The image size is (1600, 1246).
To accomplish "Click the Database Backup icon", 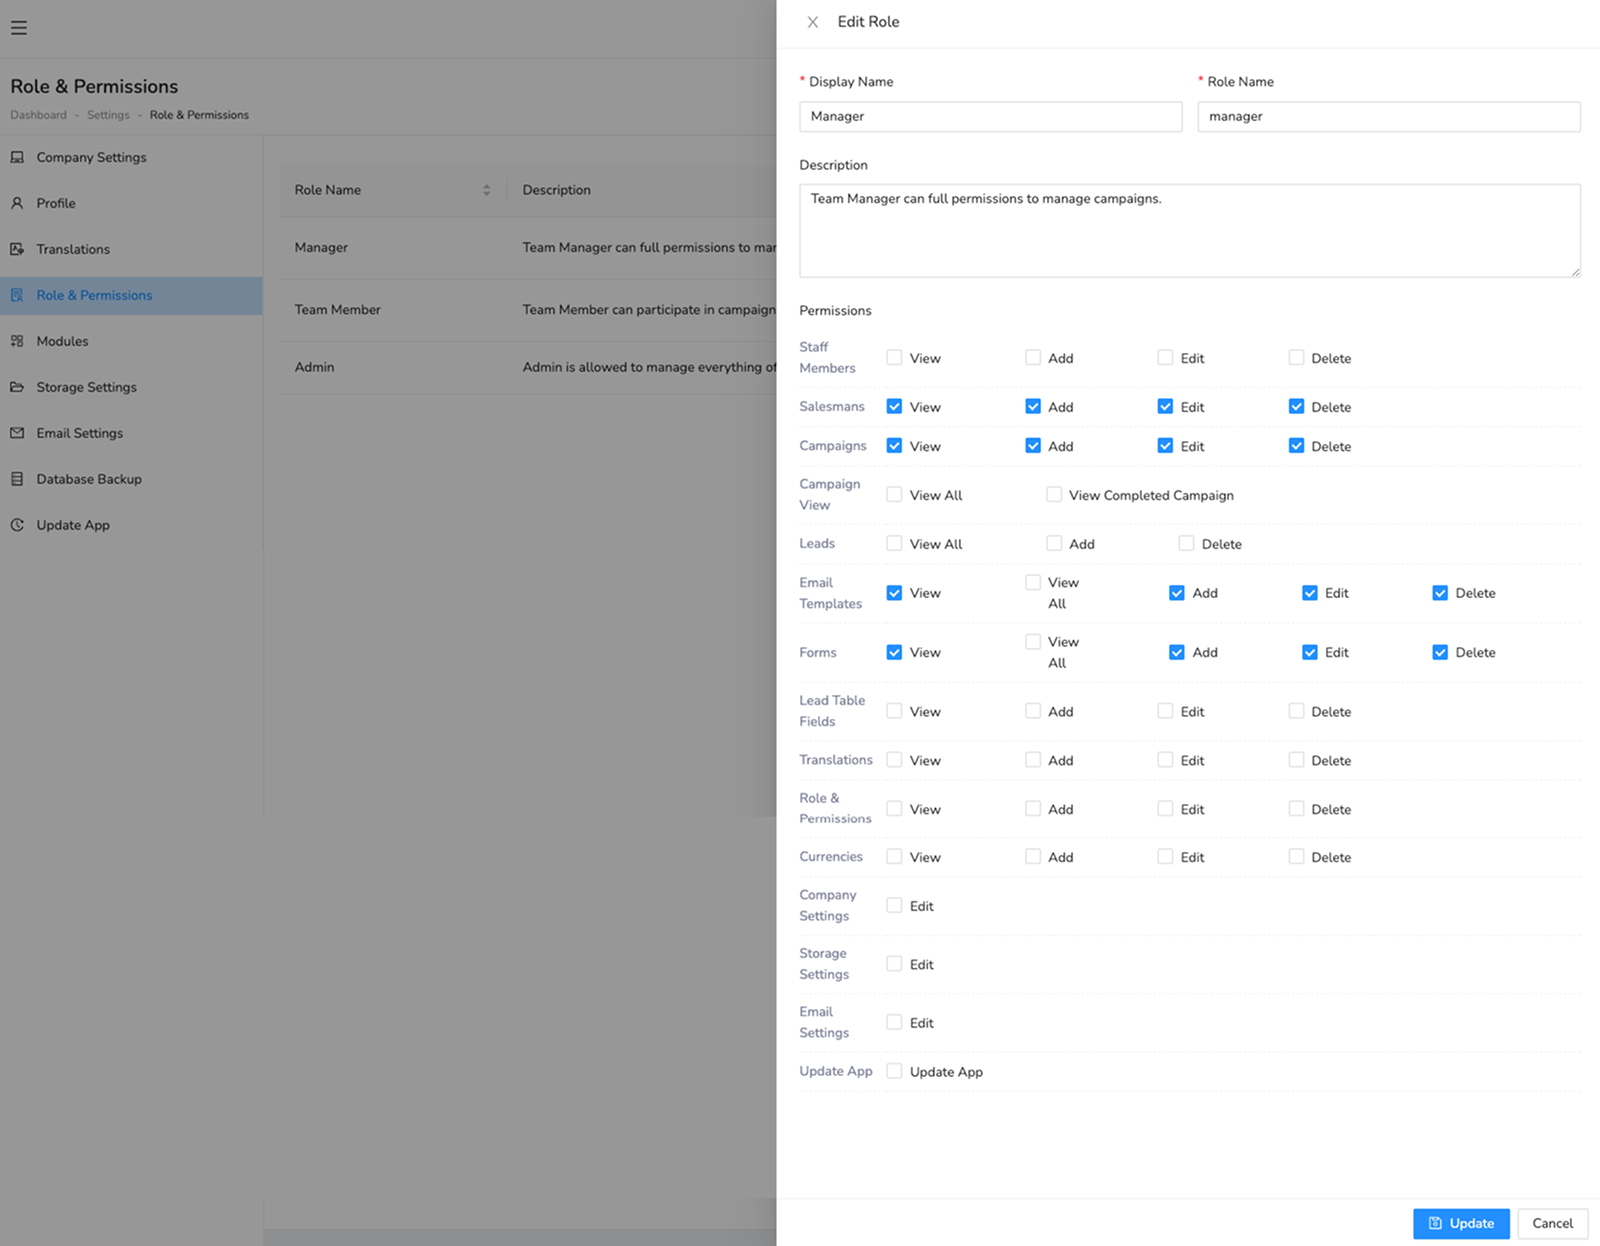I will pos(17,479).
